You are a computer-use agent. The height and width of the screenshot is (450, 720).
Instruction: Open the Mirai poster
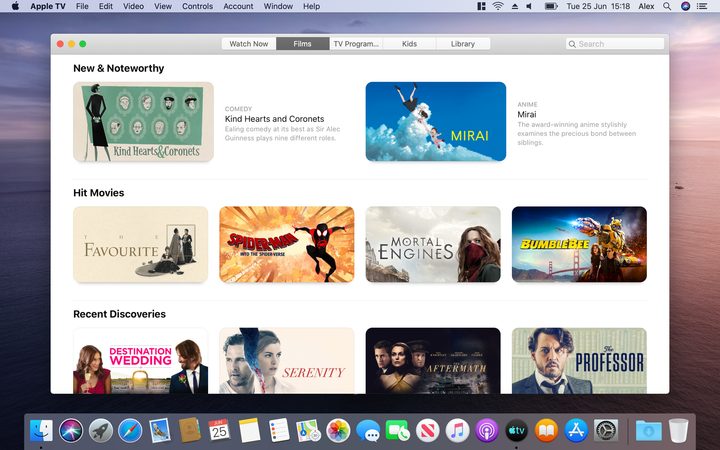[436, 122]
